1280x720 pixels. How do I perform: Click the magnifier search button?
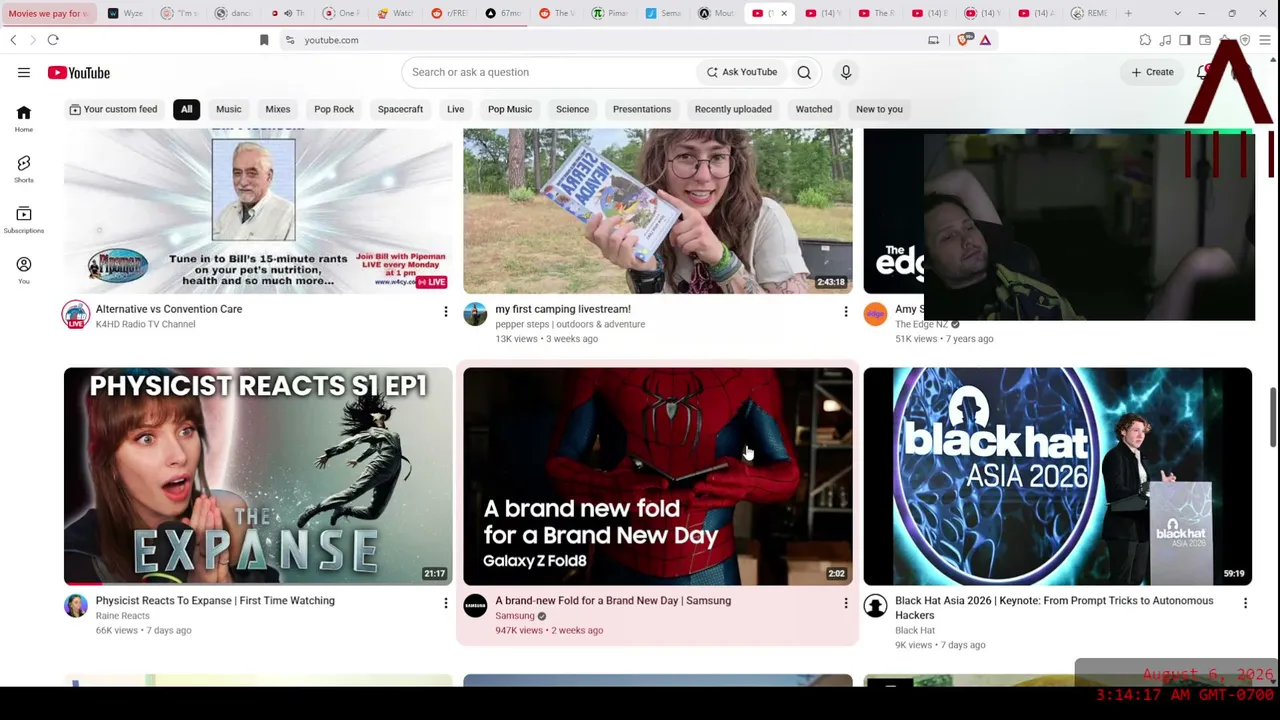804,72
